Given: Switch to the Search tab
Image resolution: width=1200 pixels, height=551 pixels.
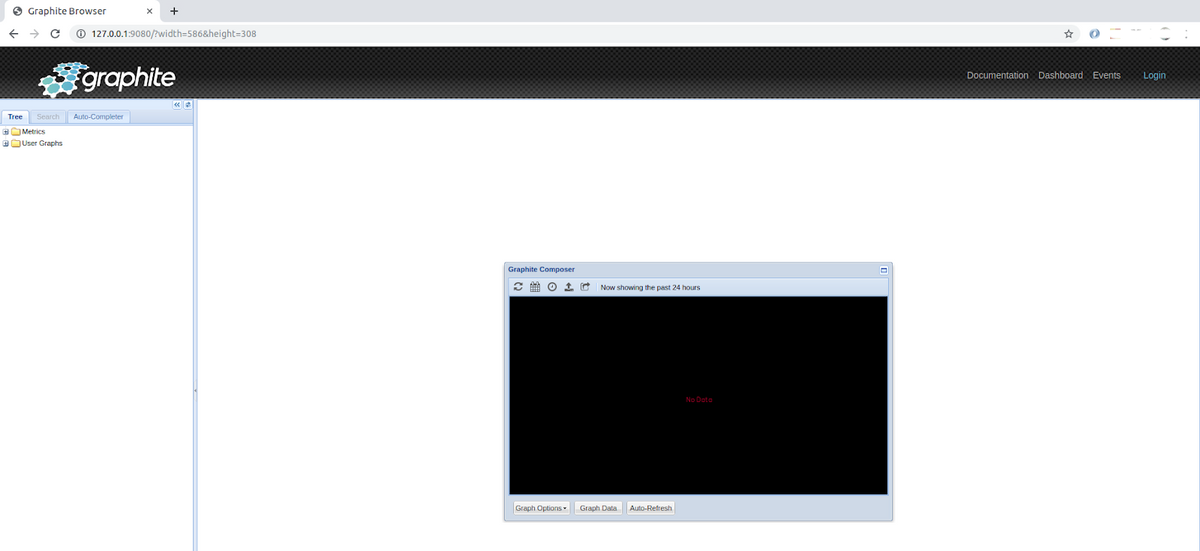Looking at the screenshot, I should [x=48, y=117].
